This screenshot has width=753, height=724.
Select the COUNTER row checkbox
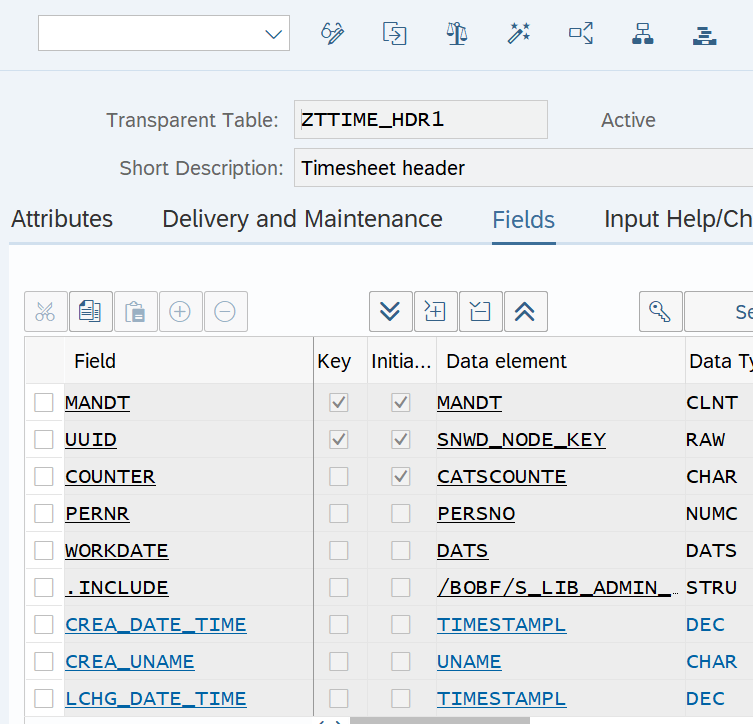pyautogui.click(x=44, y=476)
